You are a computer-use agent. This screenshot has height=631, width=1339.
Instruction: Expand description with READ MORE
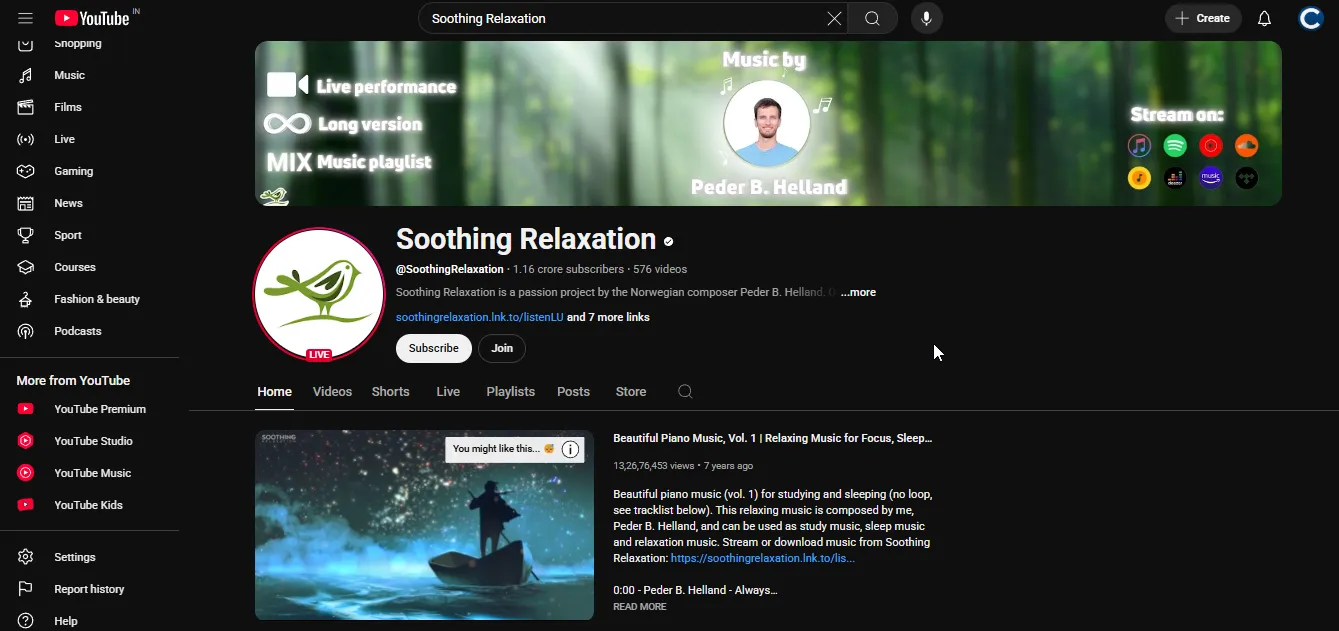pos(640,607)
